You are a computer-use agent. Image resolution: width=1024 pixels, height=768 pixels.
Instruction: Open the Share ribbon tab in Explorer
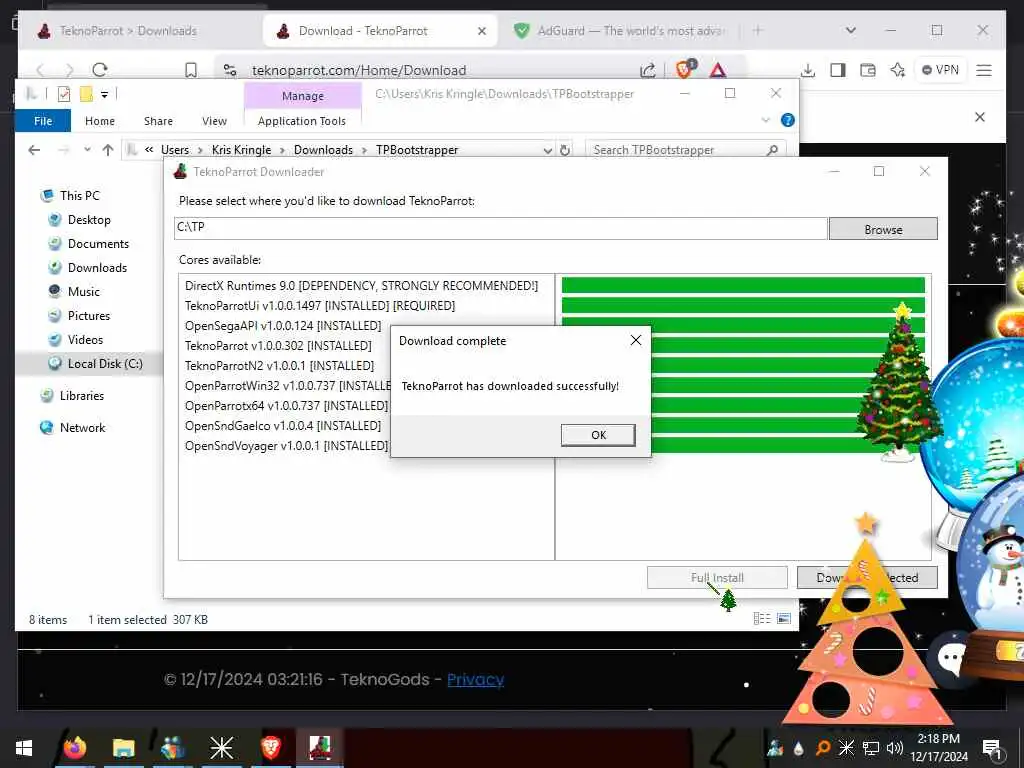point(158,121)
